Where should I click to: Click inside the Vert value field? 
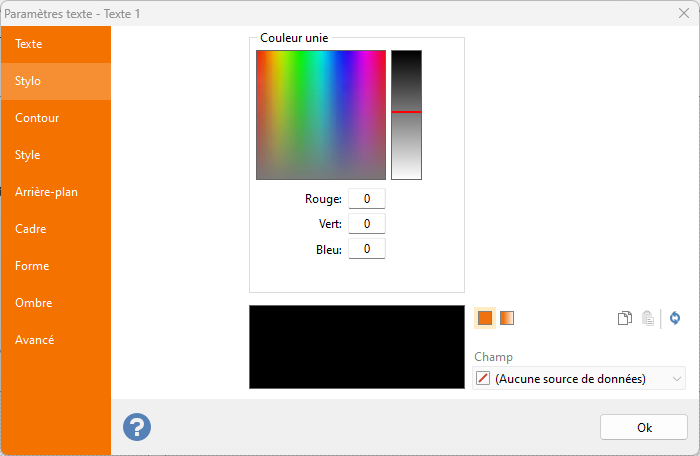click(x=367, y=224)
